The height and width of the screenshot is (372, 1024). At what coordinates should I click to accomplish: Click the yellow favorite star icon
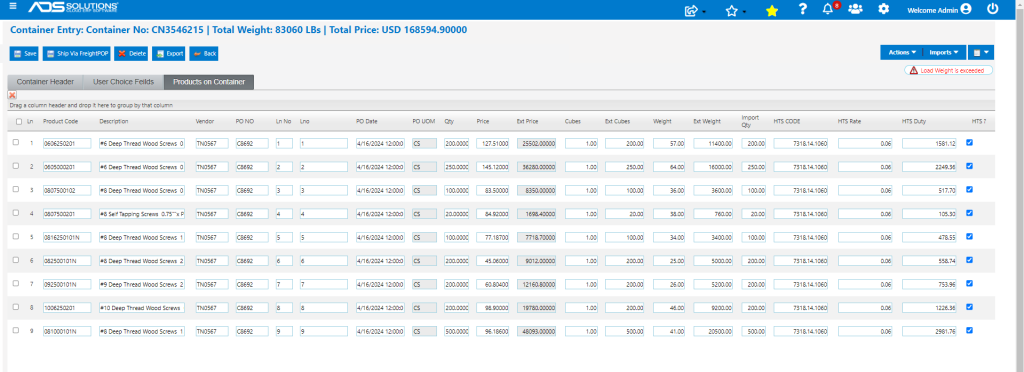point(772,10)
